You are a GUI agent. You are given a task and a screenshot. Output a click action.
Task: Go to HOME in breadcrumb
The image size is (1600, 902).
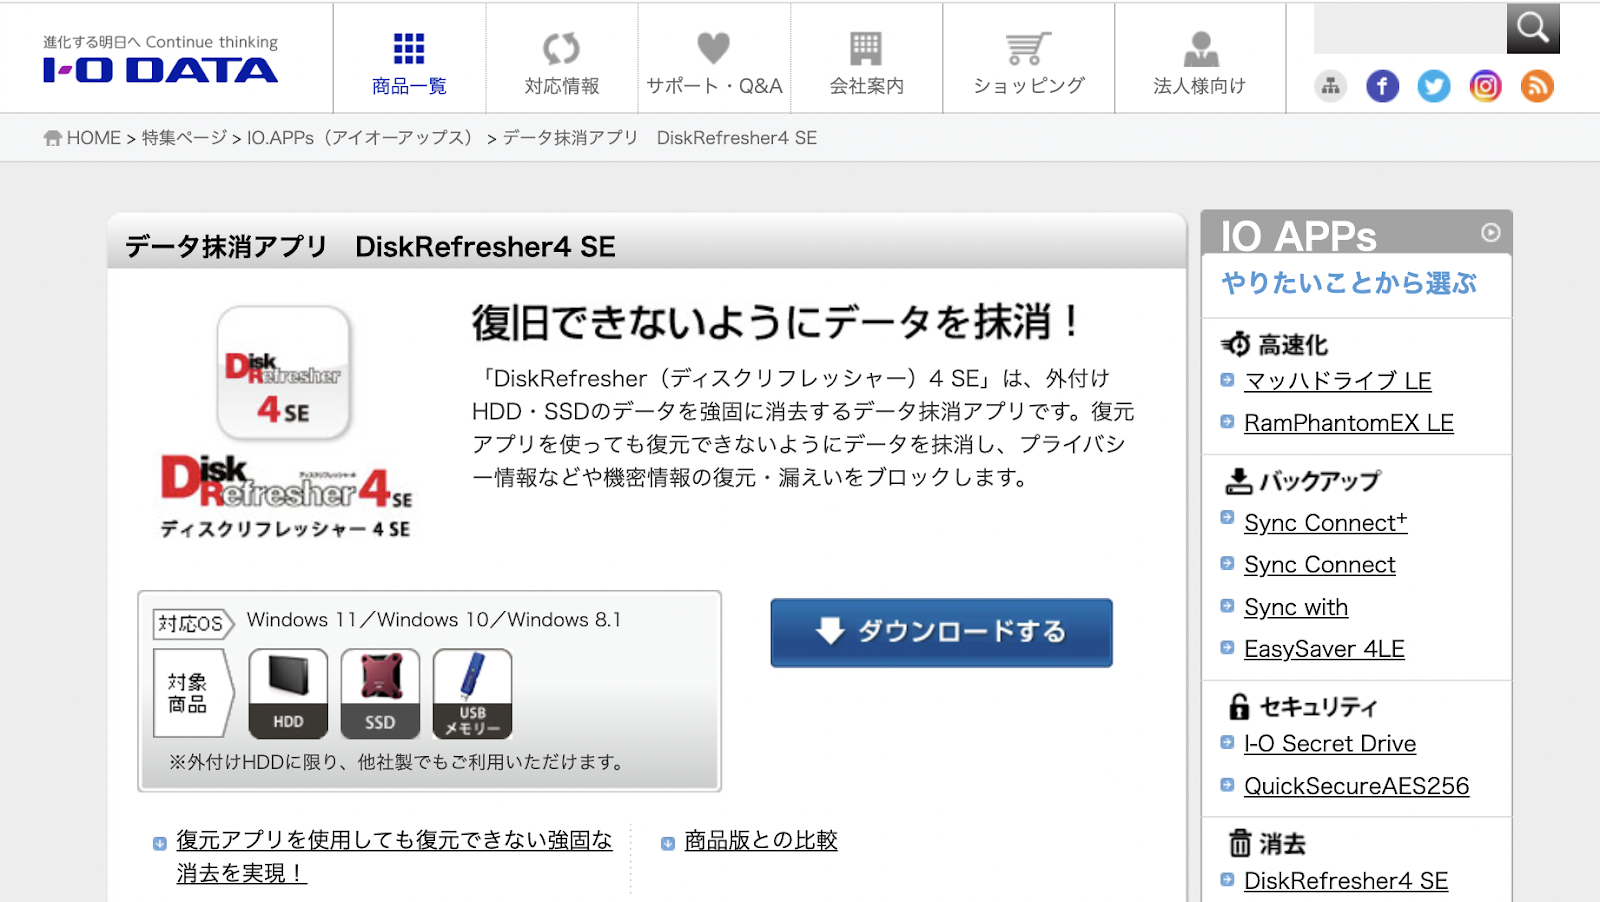(93, 138)
